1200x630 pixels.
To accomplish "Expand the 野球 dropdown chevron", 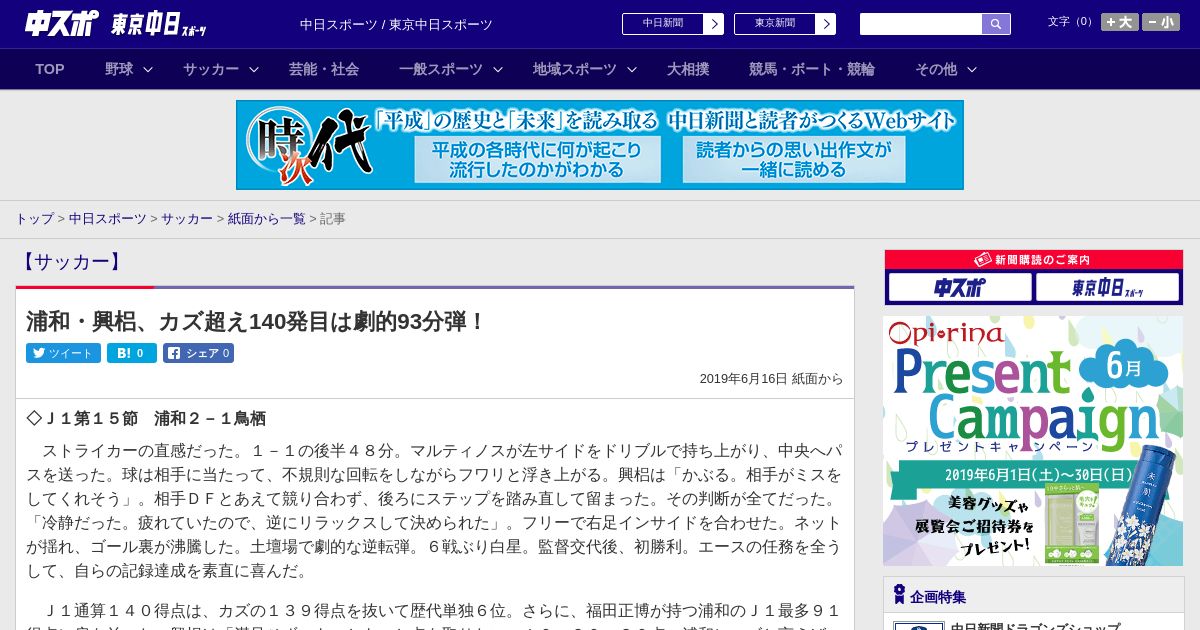I will click(x=148, y=69).
